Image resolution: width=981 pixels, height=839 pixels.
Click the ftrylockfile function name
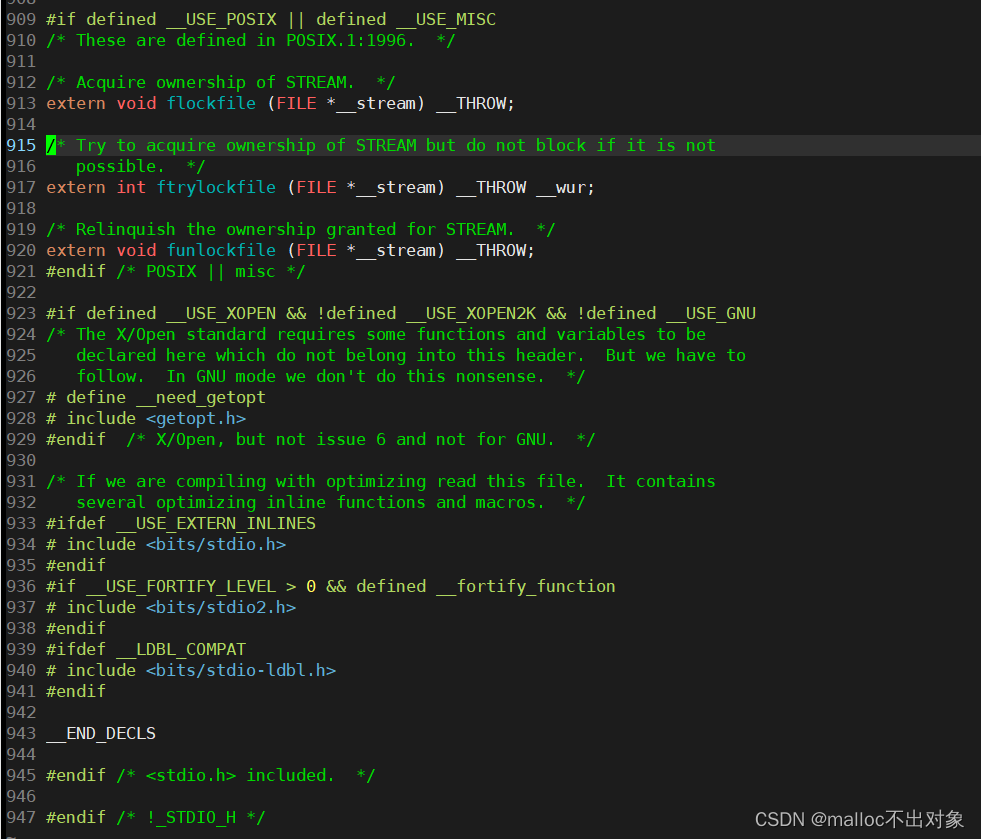click(x=216, y=187)
